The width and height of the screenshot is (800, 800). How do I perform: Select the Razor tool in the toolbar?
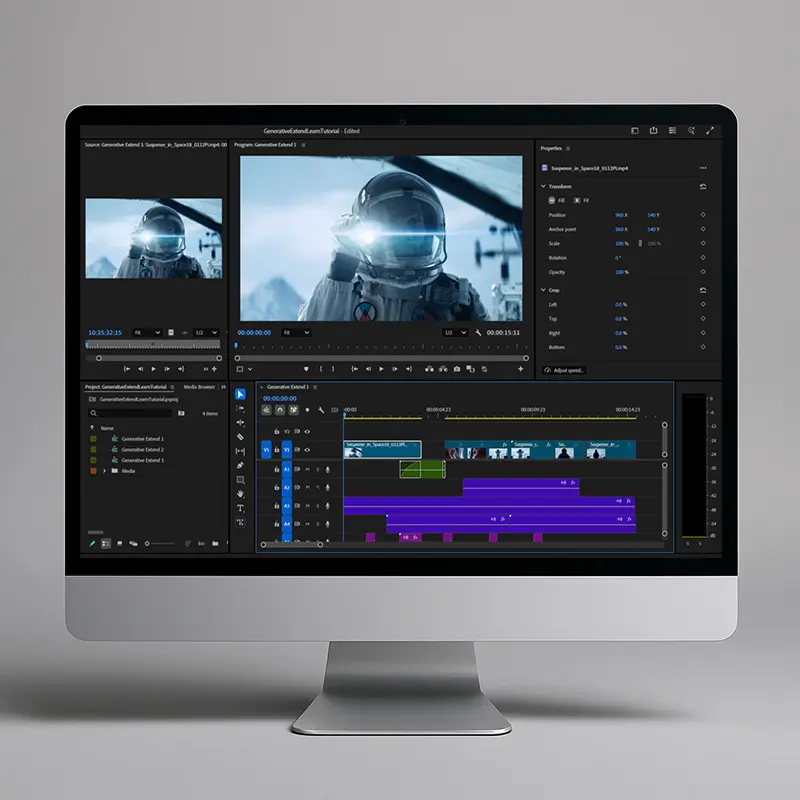[x=240, y=437]
